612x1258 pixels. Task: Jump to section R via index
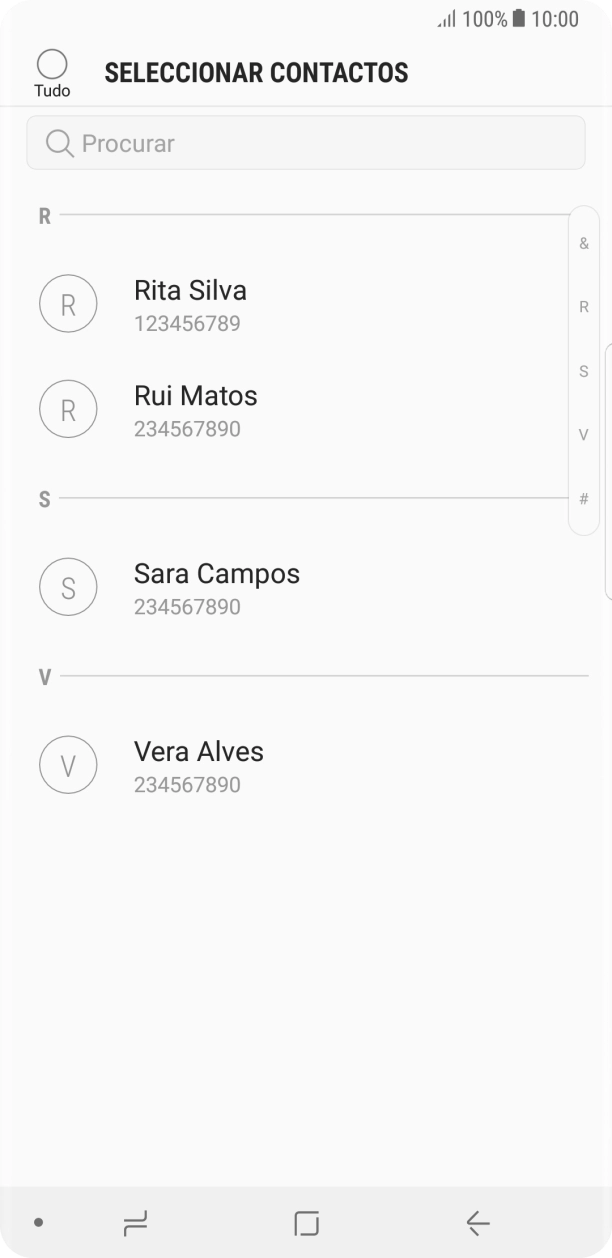point(583,307)
